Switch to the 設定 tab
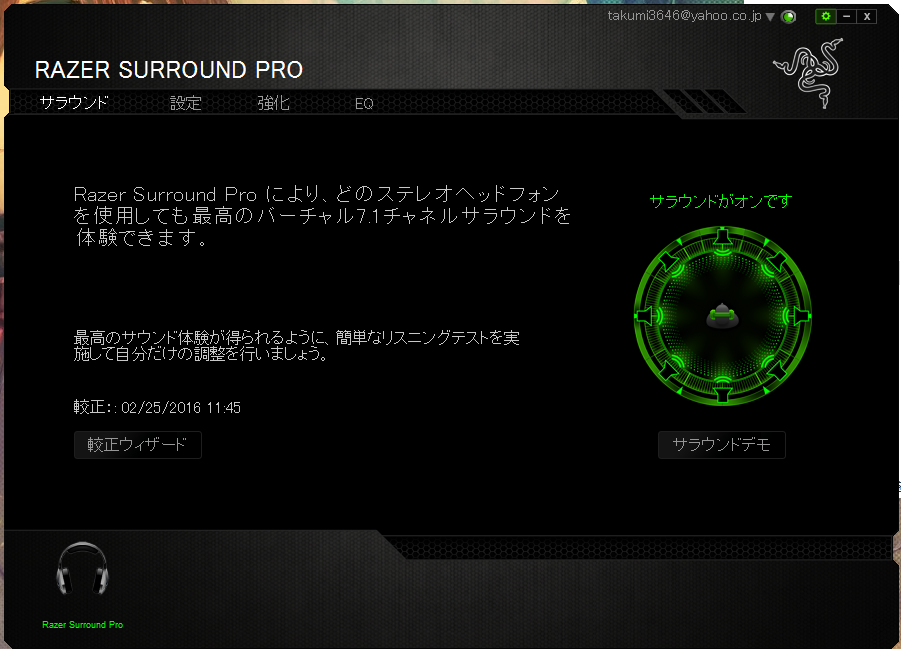 pyautogui.click(x=186, y=102)
